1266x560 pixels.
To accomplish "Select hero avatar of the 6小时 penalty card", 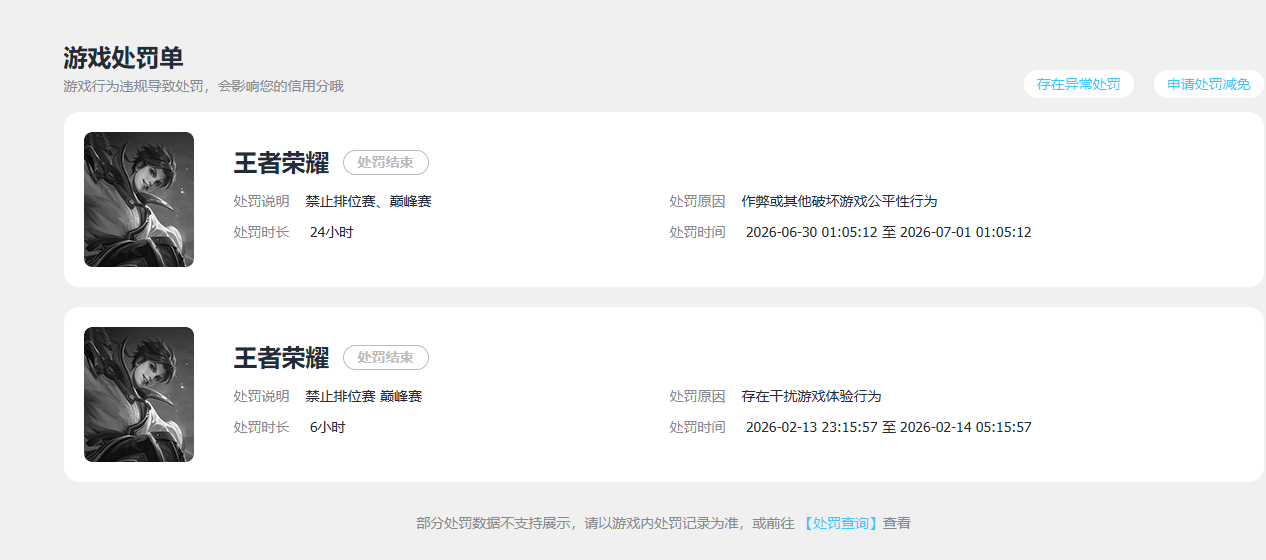I will (139, 394).
